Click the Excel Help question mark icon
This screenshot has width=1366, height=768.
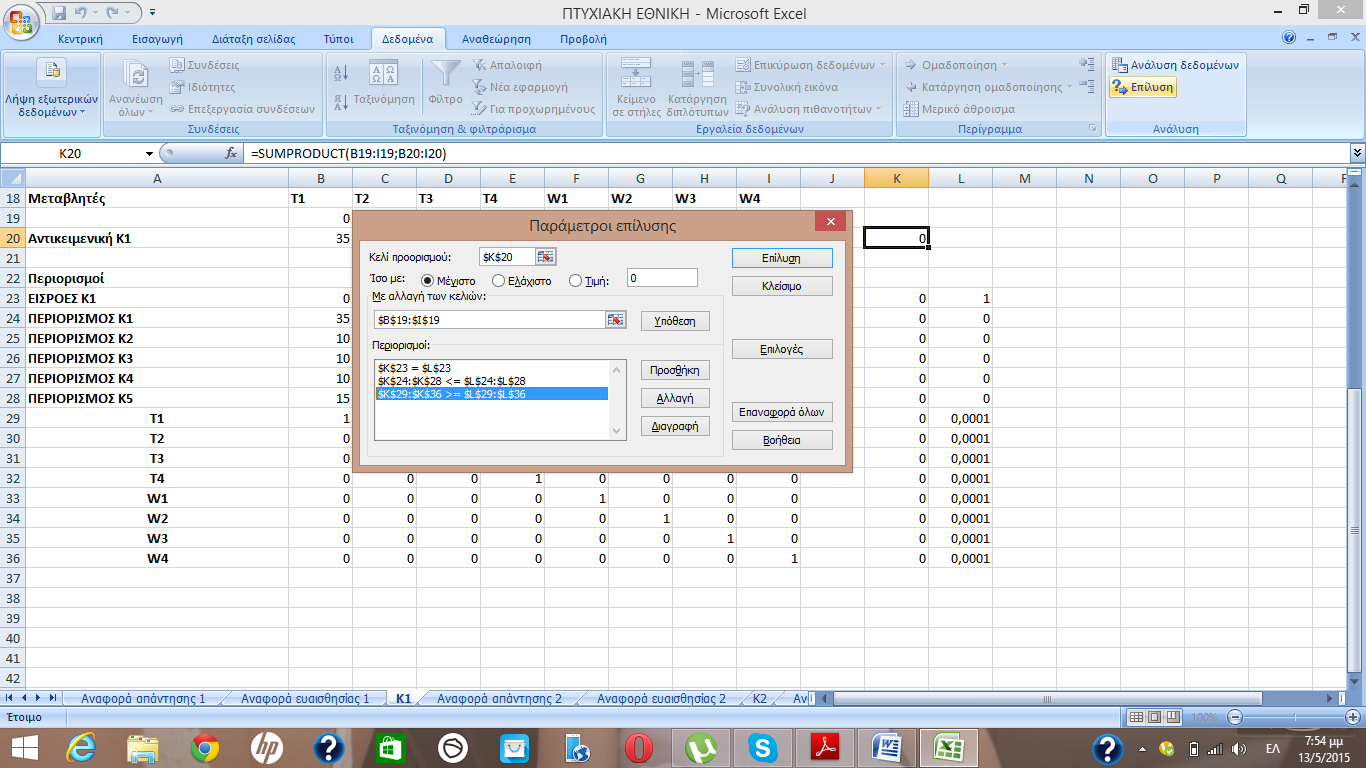pyautogui.click(x=1288, y=38)
